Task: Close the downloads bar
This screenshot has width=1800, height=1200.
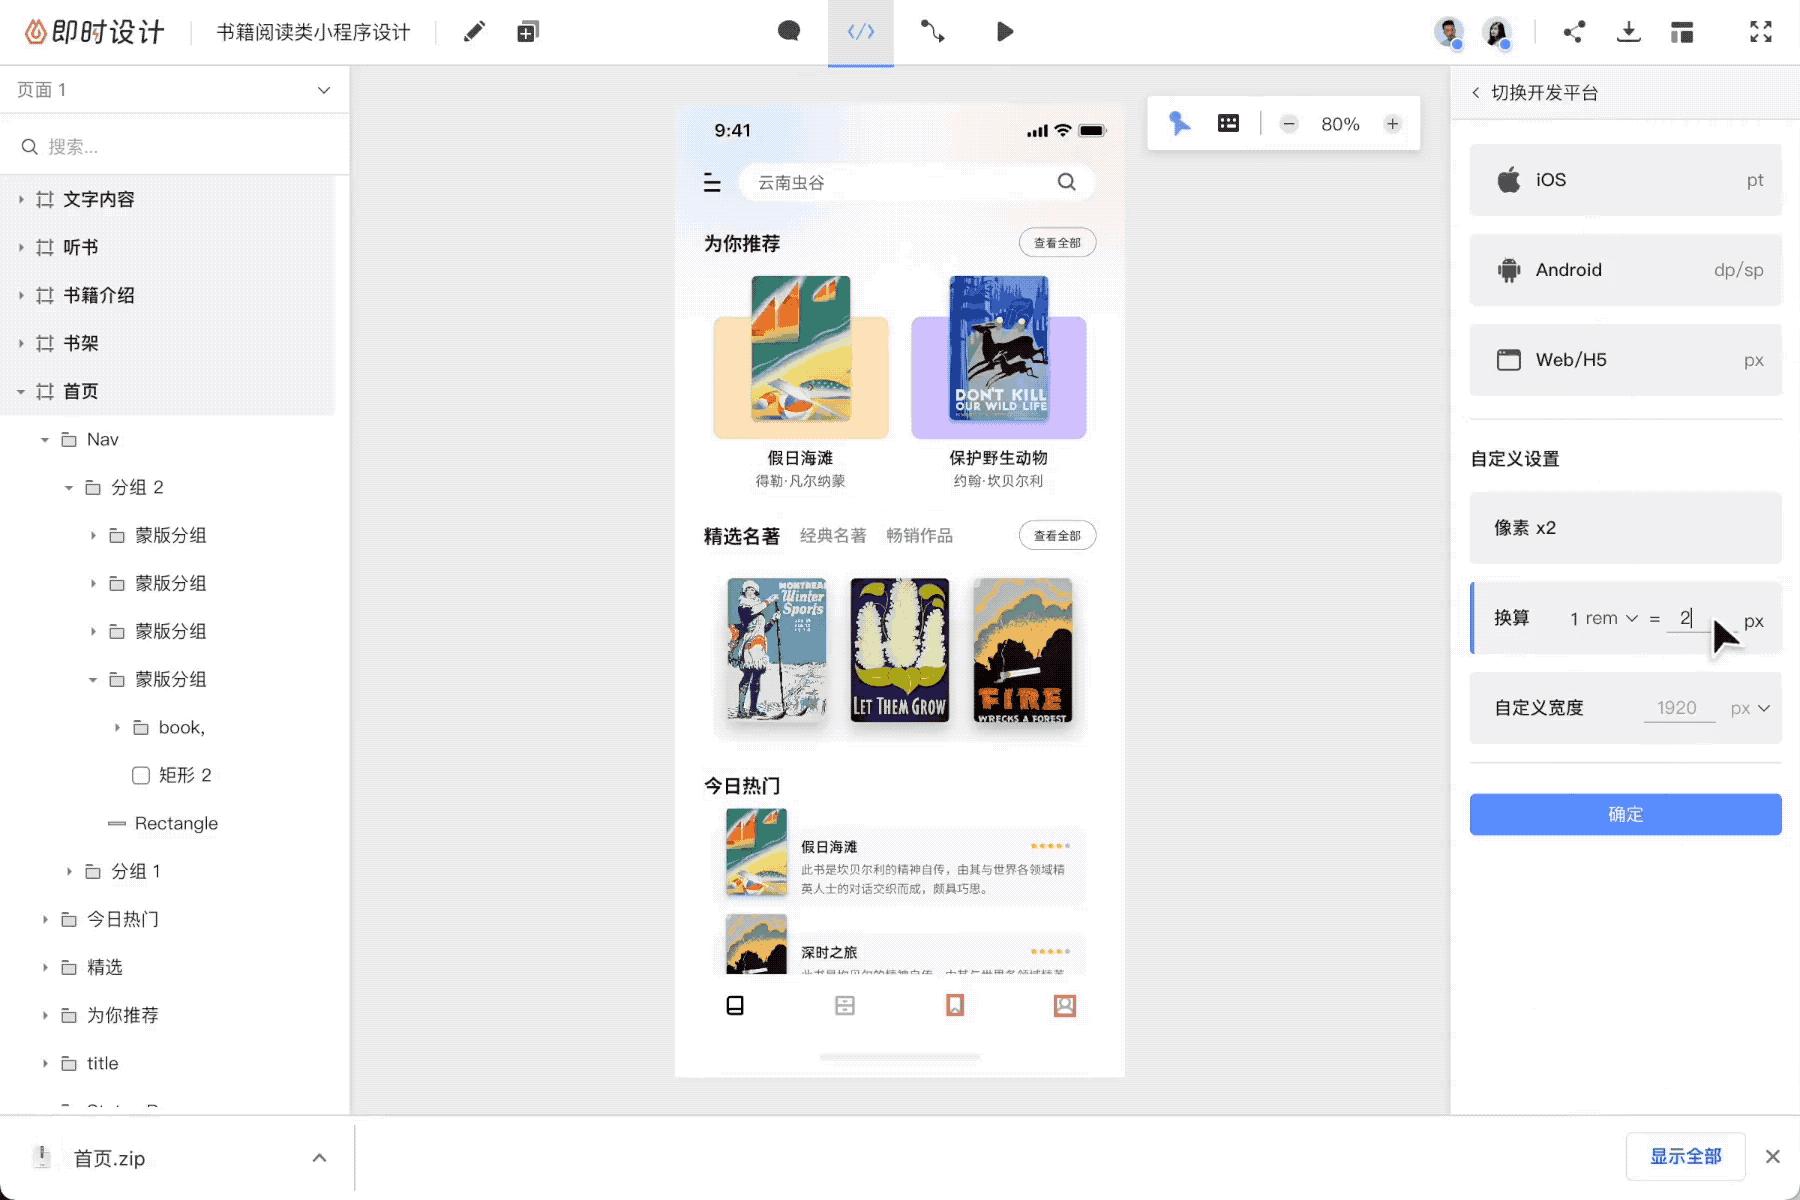Action: click(x=1773, y=1156)
